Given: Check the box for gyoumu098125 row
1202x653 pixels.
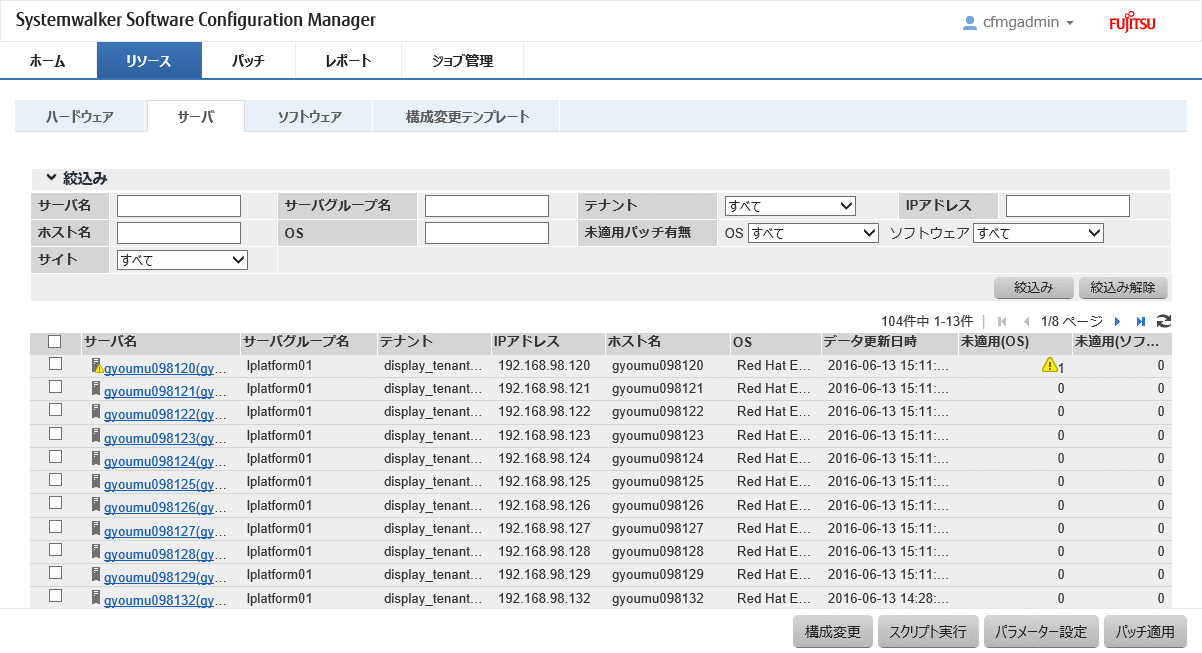Looking at the screenshot, I should pyautogui.click(x=55, y=479).
